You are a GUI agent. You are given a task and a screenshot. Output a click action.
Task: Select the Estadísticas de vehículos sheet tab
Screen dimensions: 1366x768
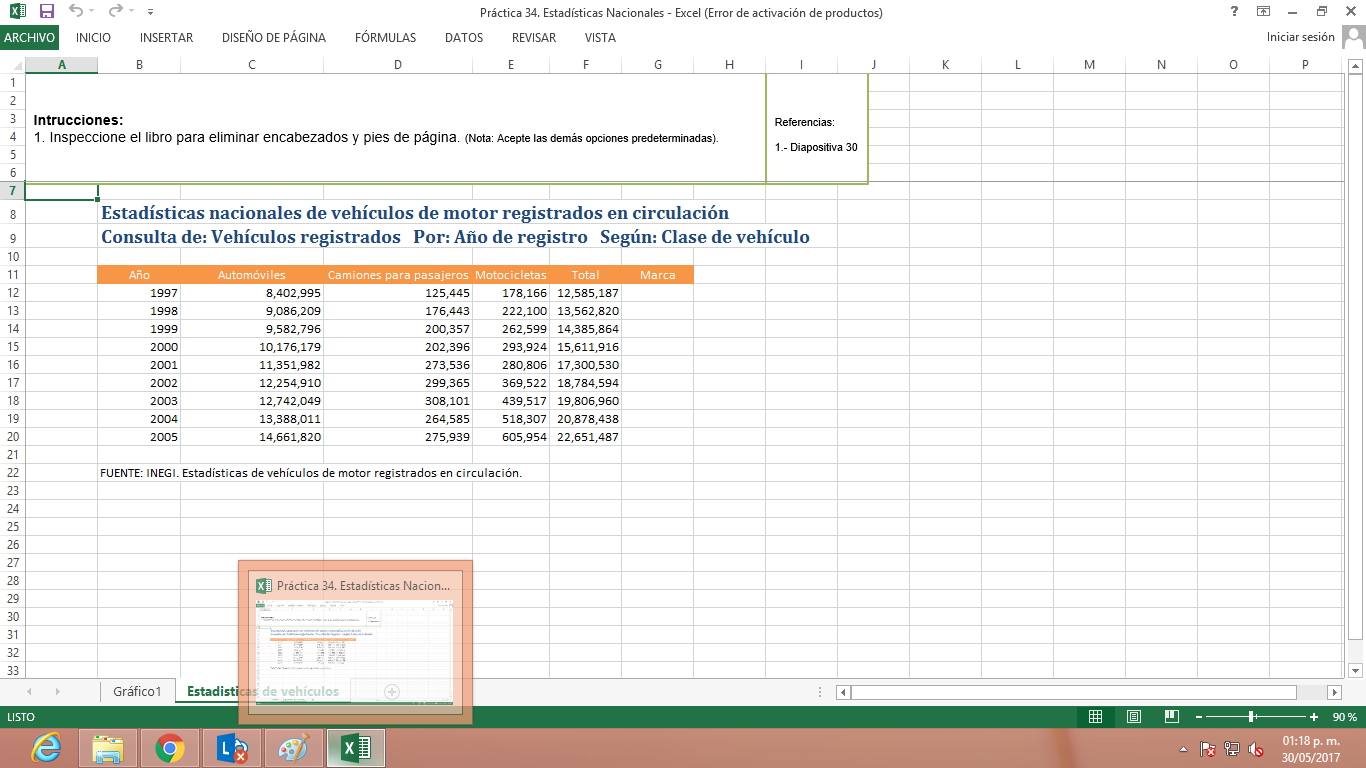click(263, 691)
